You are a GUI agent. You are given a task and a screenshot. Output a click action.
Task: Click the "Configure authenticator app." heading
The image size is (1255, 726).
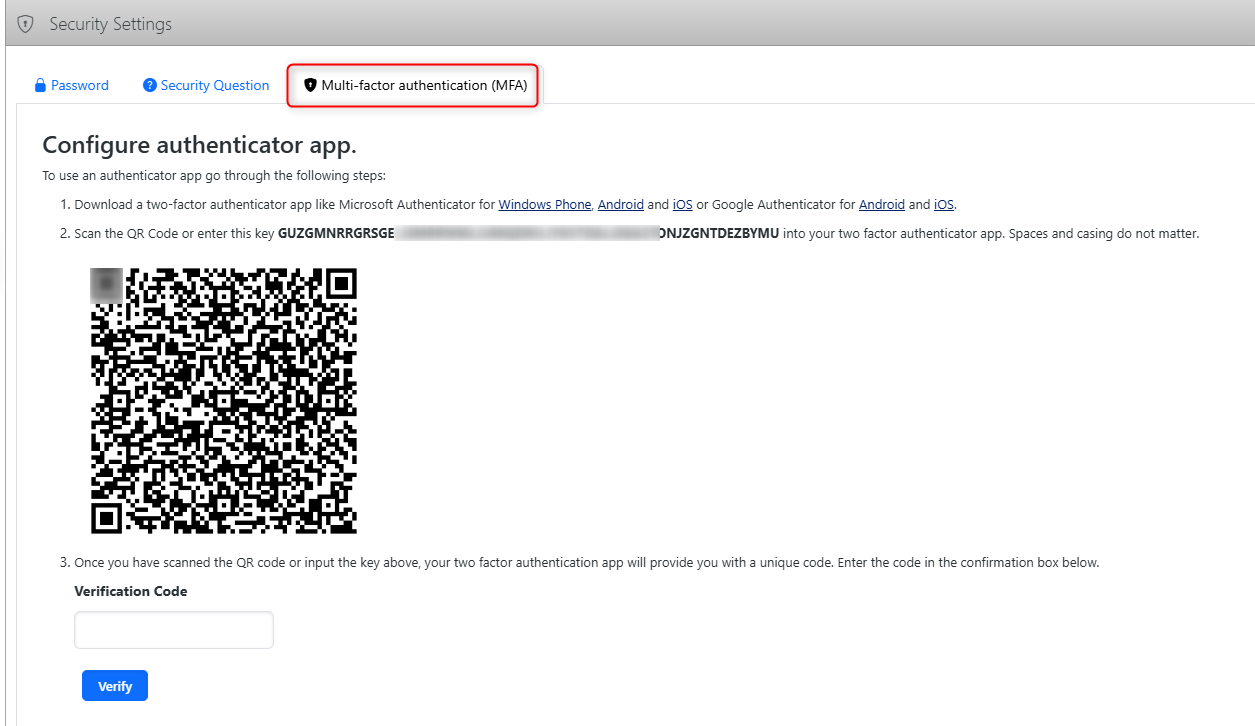coord(199,145)
